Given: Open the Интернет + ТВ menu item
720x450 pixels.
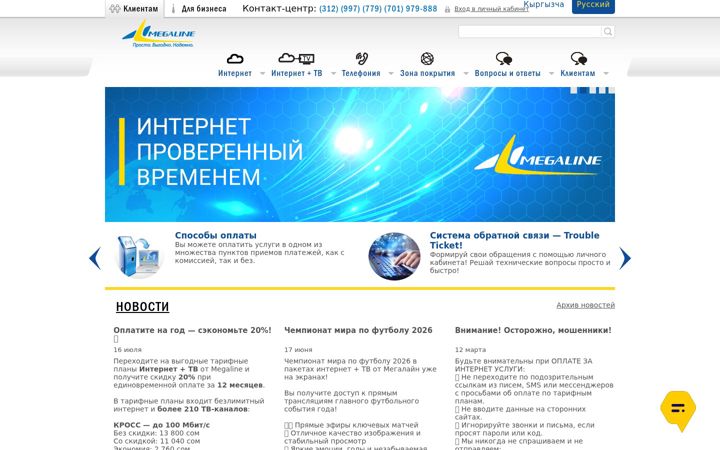Looking at the screenshot, I should click(297, 73).
